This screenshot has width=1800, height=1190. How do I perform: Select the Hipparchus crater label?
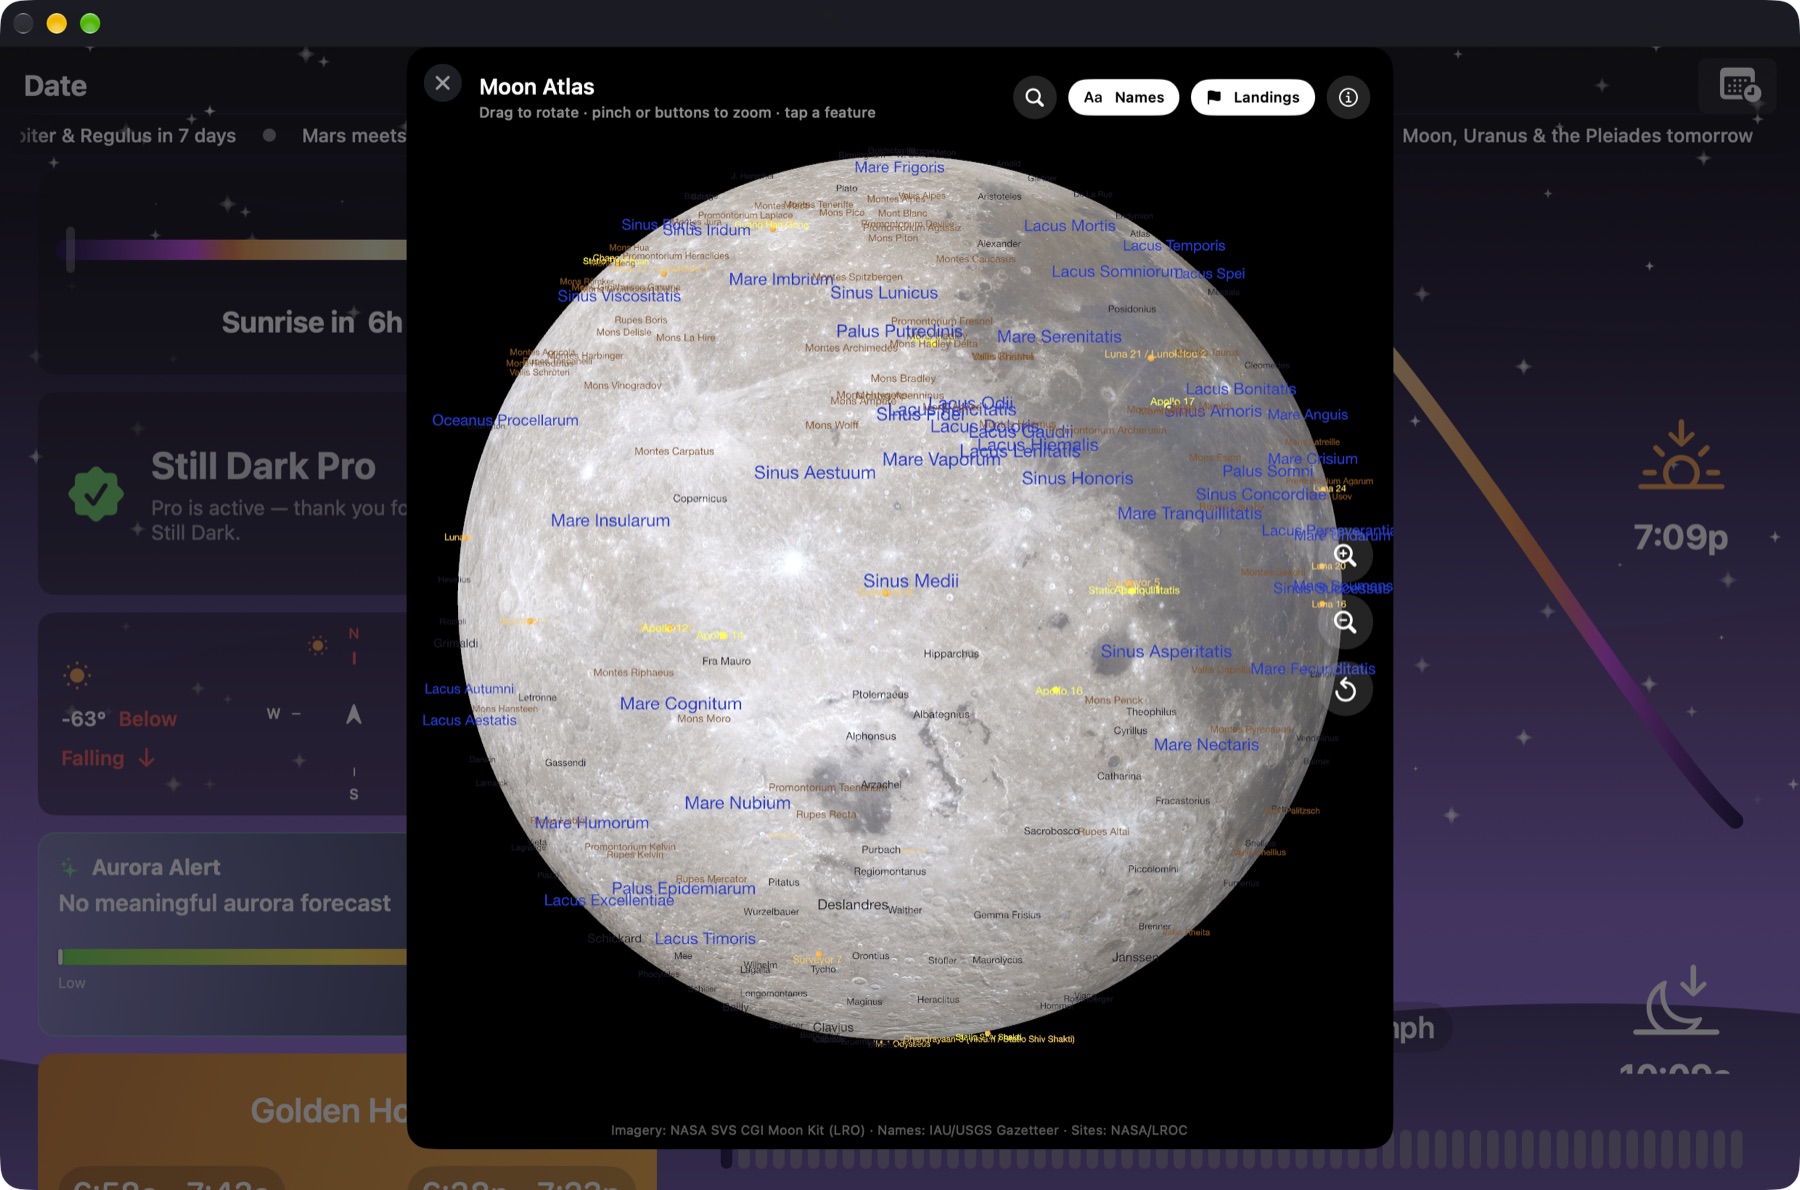(x=951, y=654)
